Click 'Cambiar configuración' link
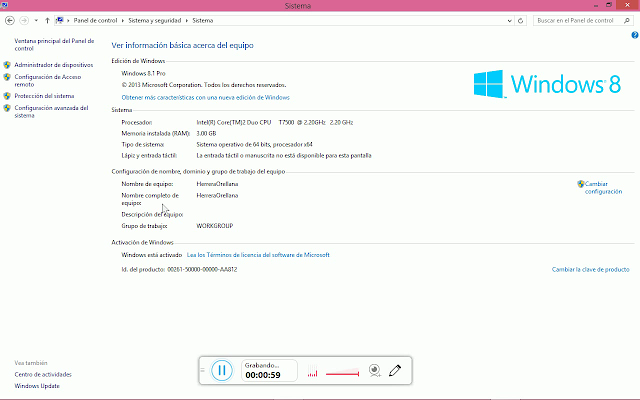This screenshot has width=640, height=400. point(604,187)
